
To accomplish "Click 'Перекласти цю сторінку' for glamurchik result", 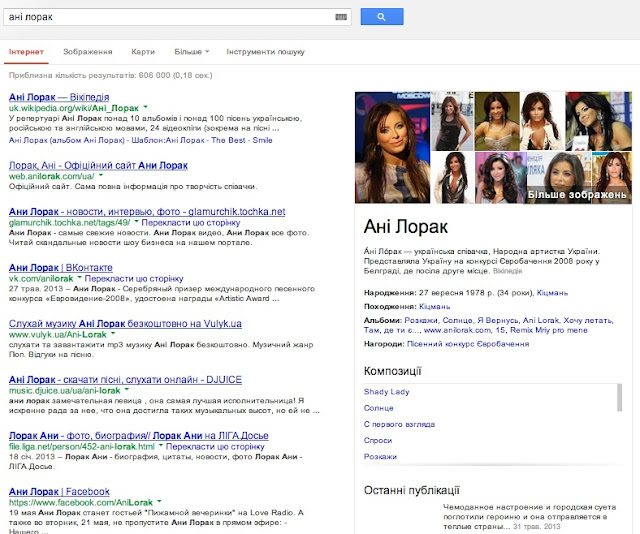I will point(191,222).
